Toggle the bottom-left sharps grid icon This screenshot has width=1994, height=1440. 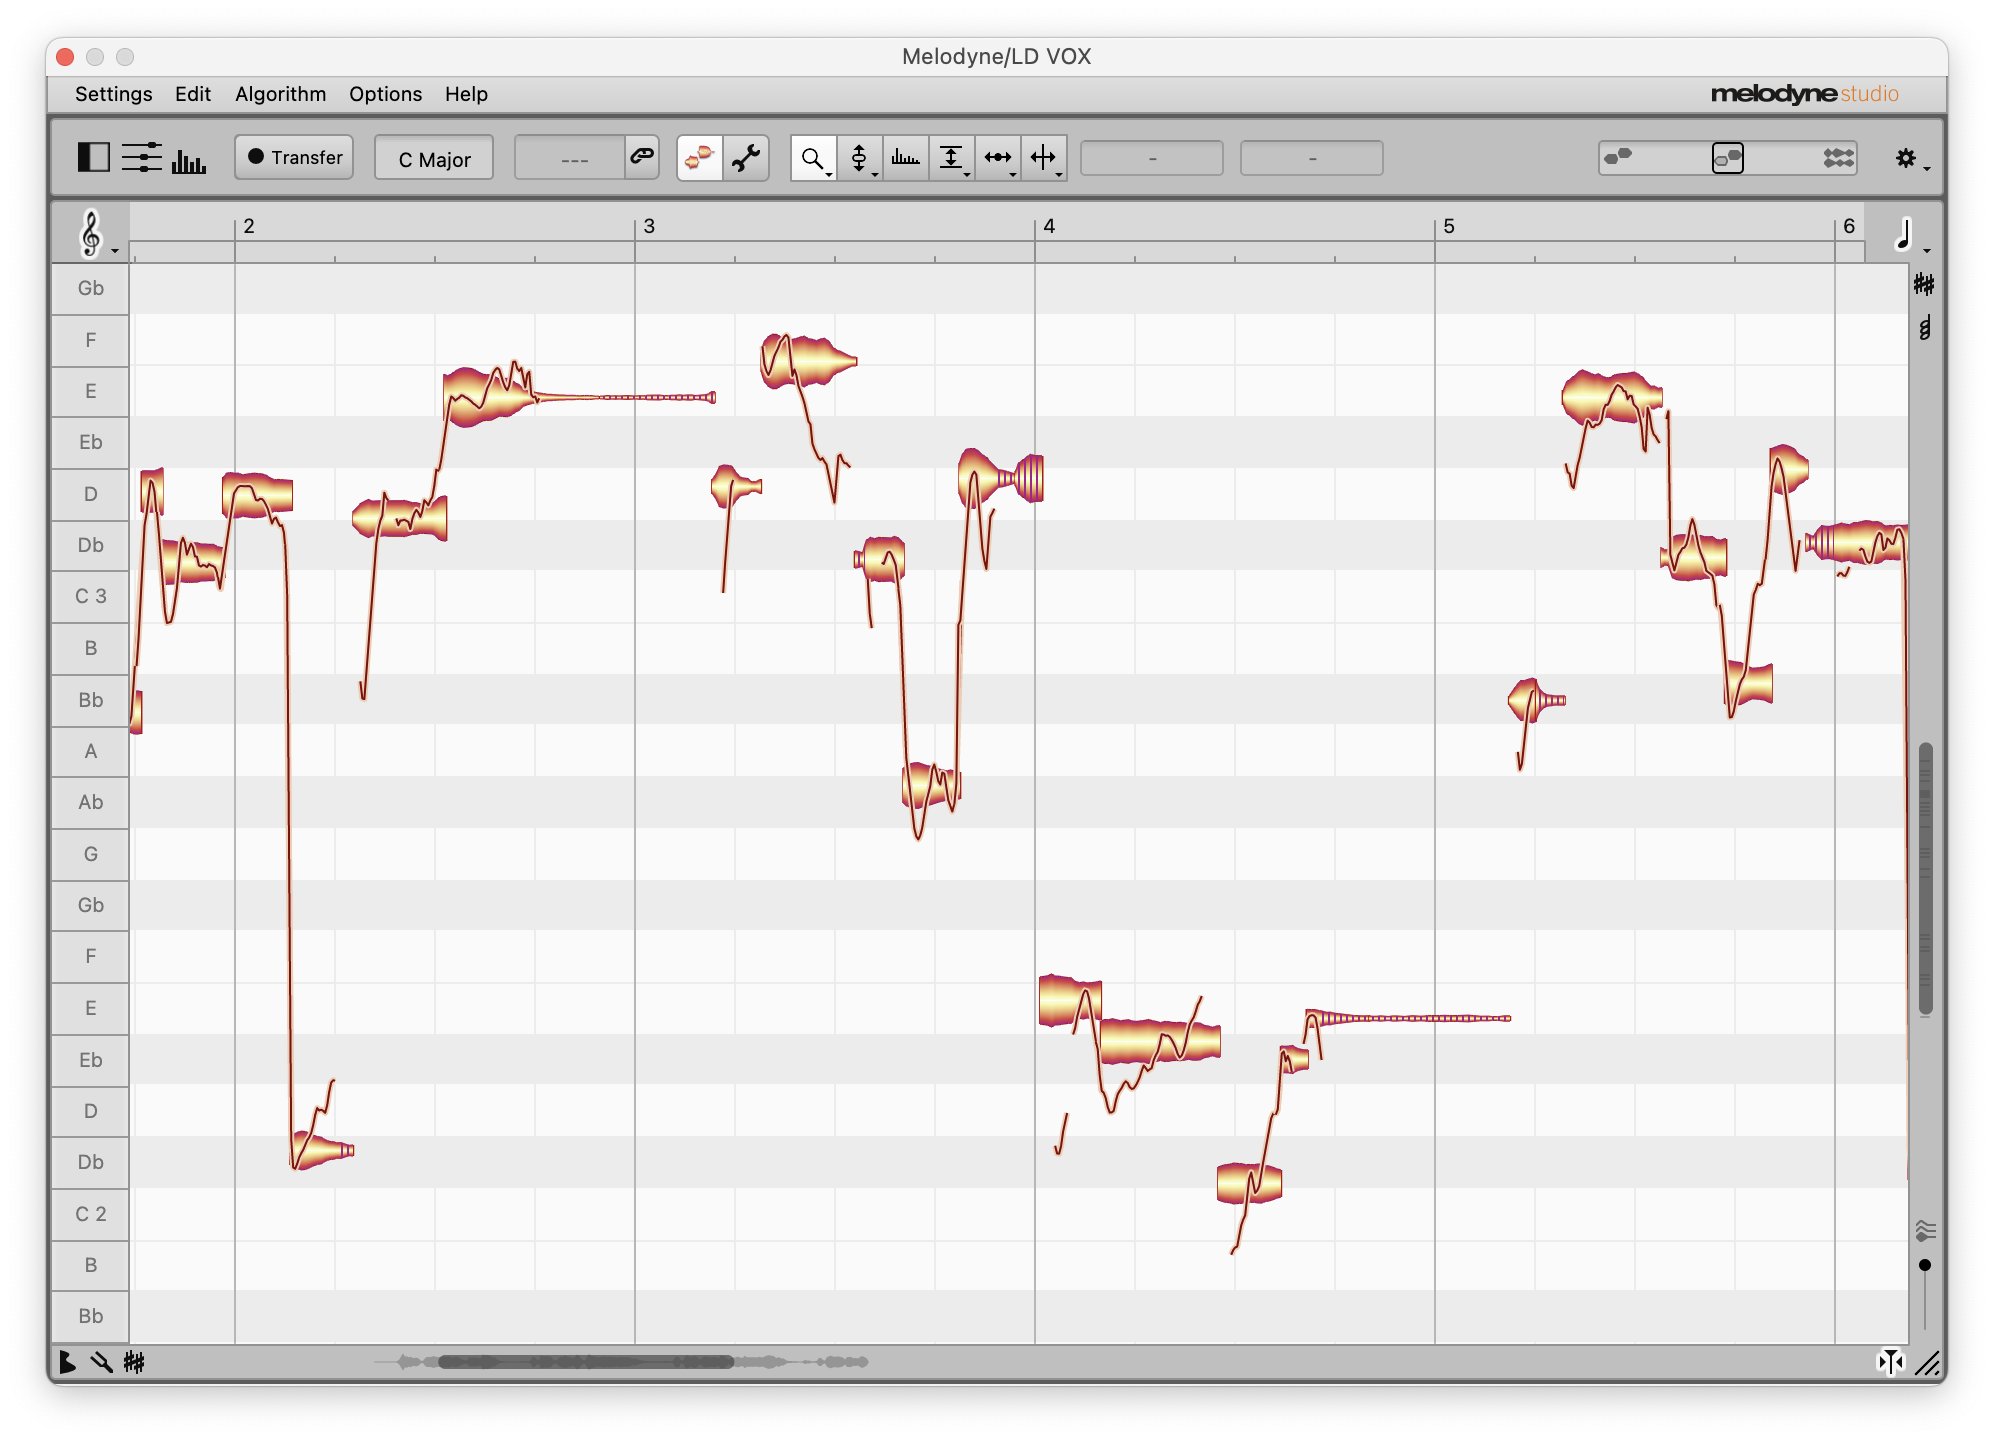(134, 1362)
